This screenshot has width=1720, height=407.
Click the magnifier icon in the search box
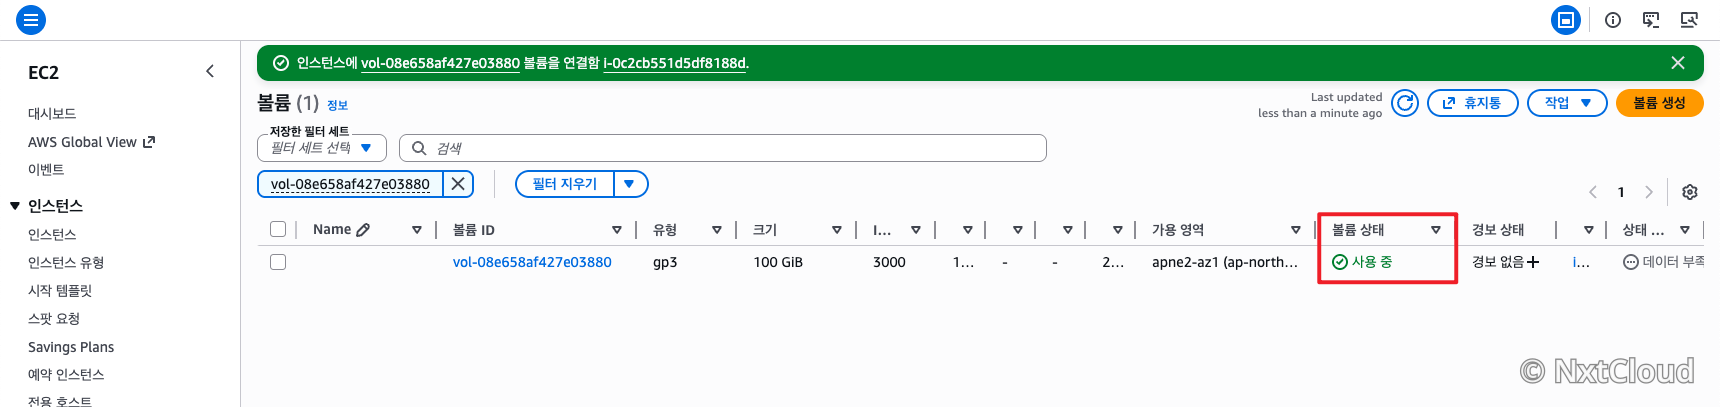point(419,148)
